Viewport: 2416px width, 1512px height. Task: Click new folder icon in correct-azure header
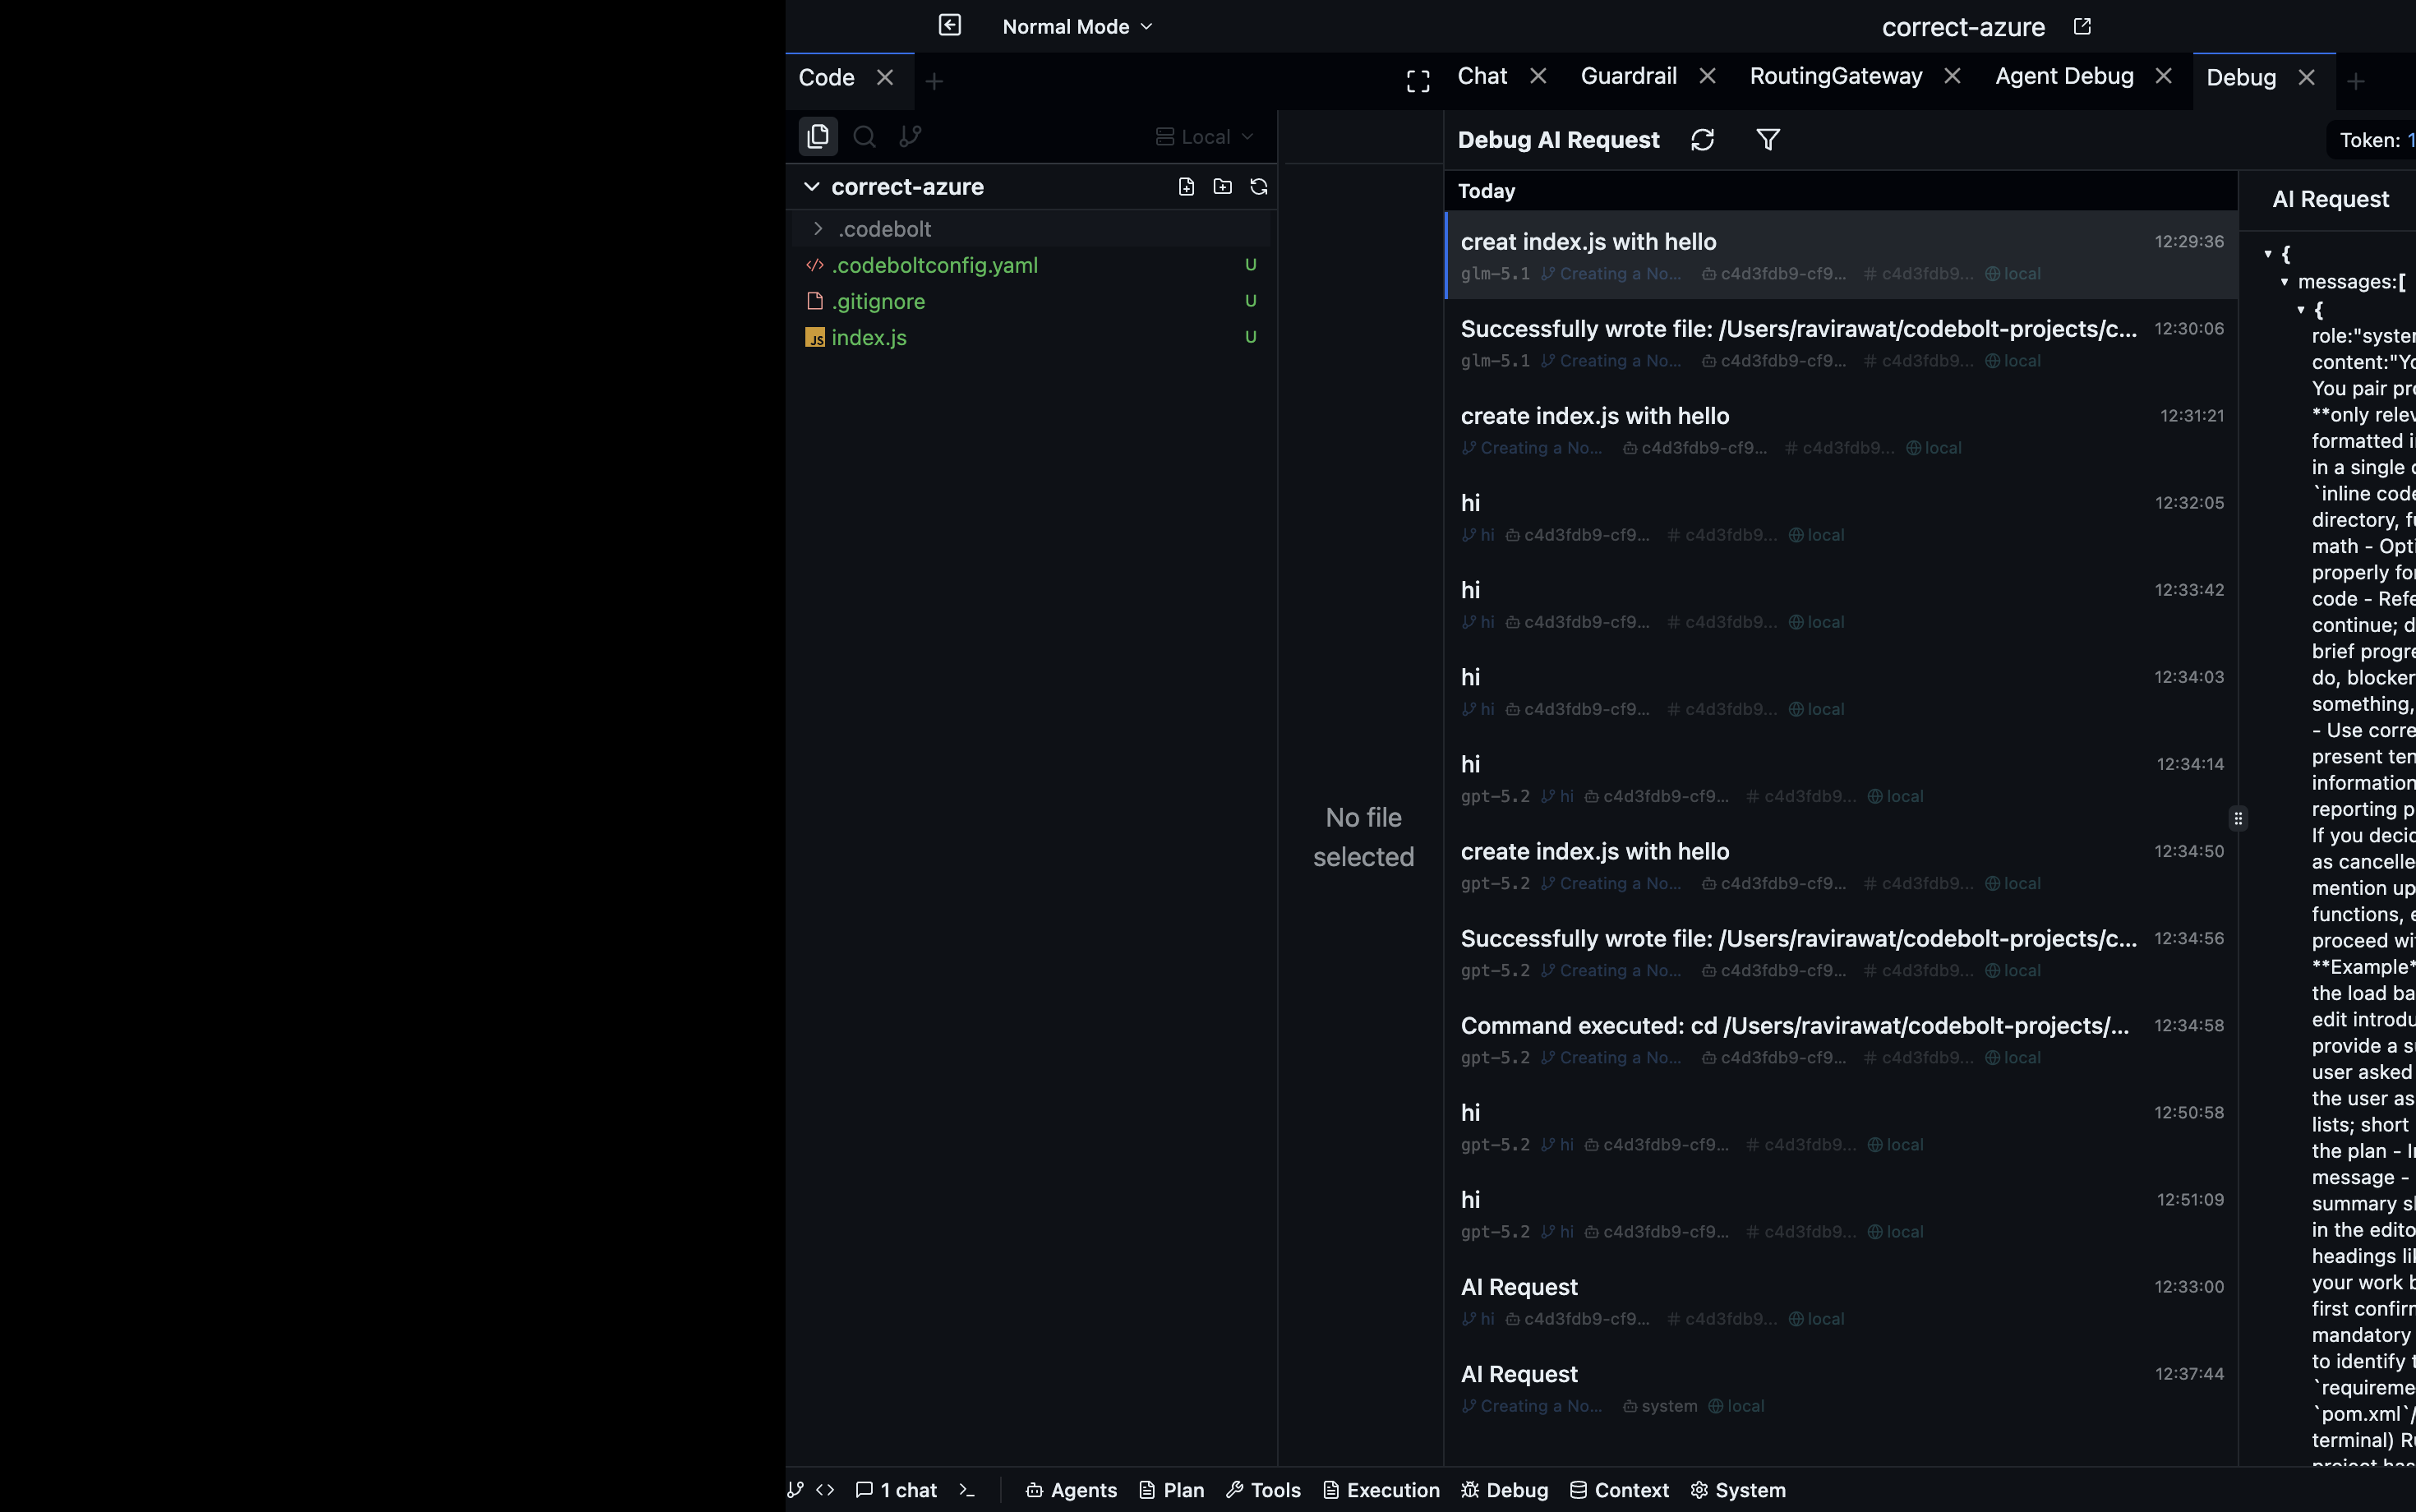(1222, 187)
